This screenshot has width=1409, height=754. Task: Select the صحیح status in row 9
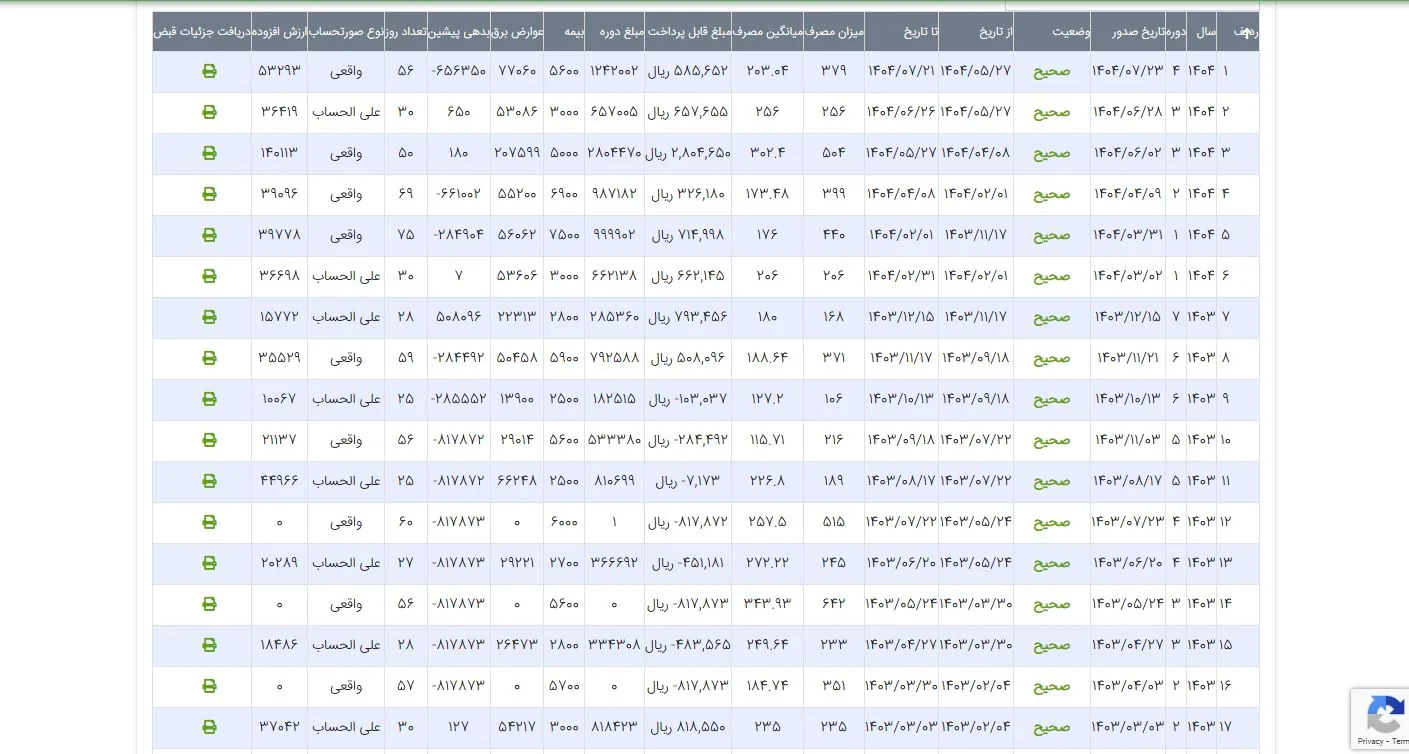pos(1052,399)
